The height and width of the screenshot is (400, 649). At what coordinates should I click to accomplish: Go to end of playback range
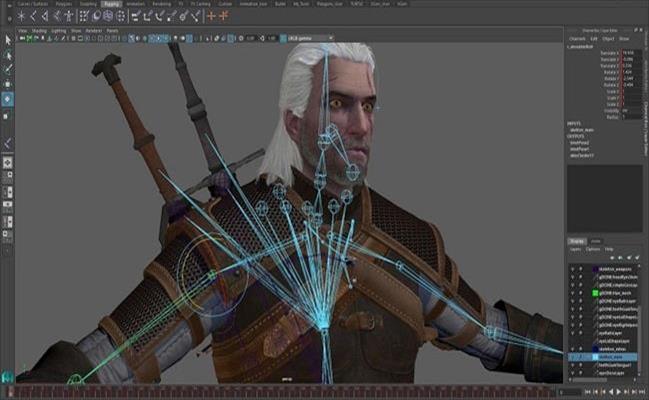pyautogui.click(x=642, y=392)
